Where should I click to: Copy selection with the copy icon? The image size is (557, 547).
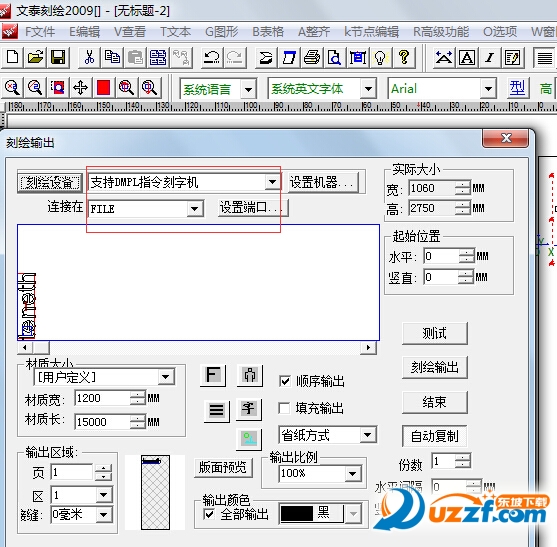[112, 57]
